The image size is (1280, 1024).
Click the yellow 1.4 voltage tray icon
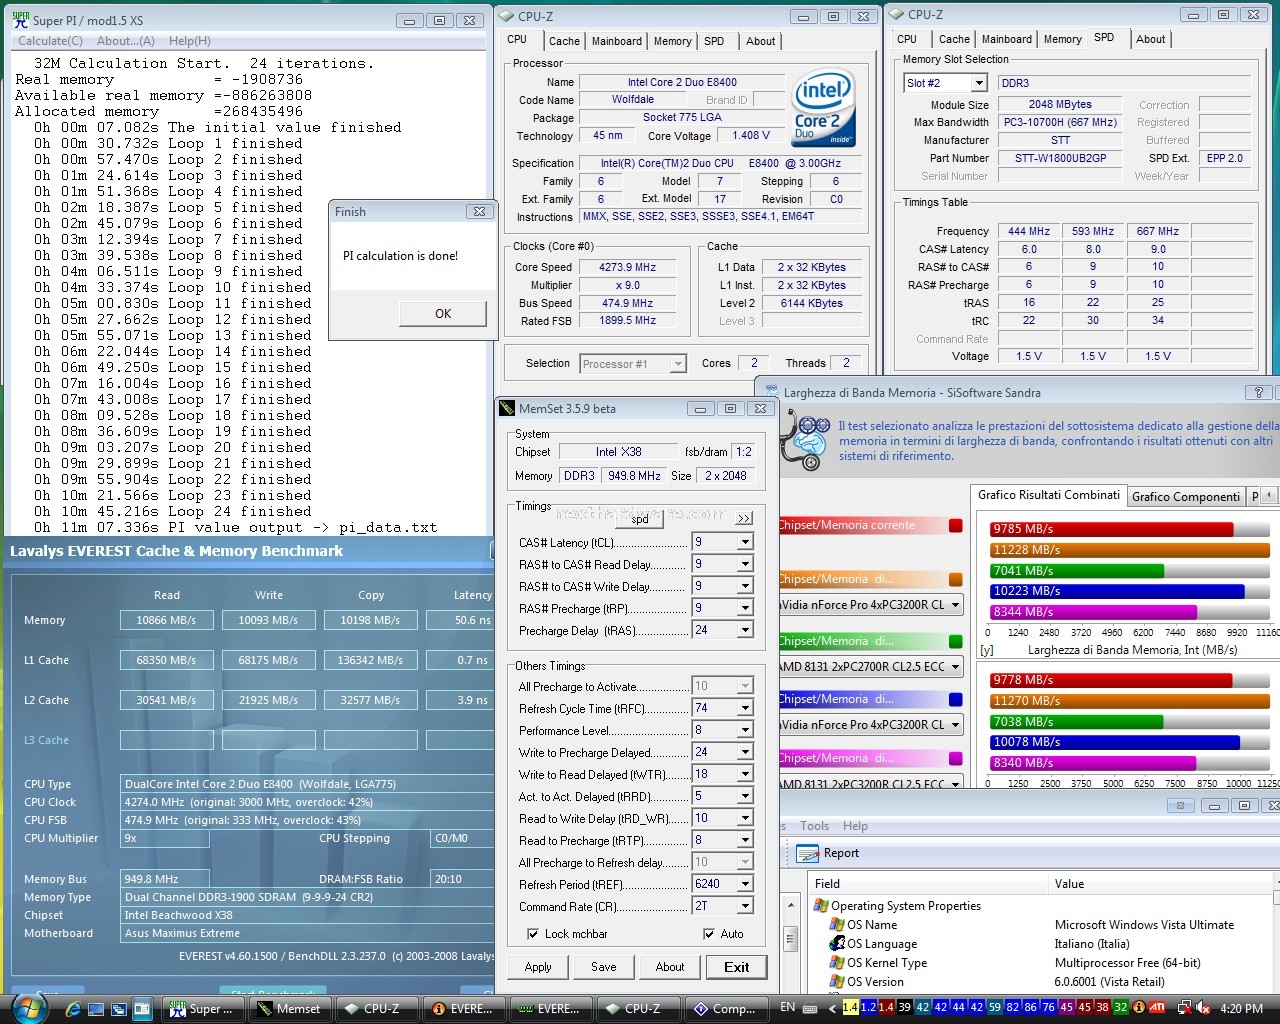pos(850,1007)
